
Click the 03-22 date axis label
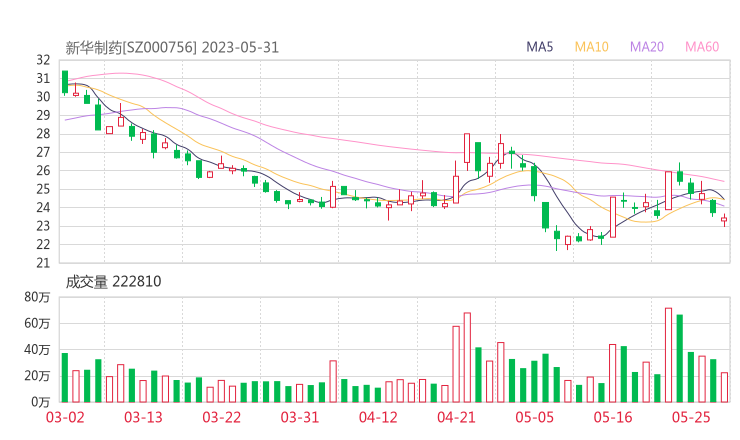click(222, 417)
